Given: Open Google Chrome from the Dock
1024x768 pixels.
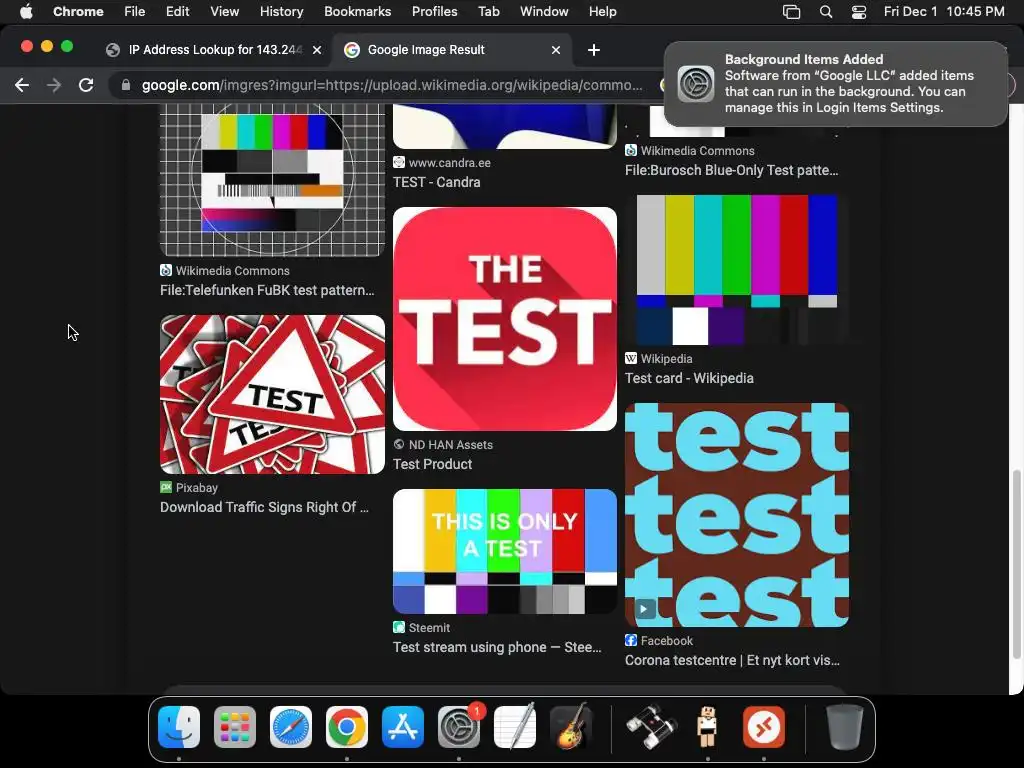Looking at the screenshot, I should 347,727.
